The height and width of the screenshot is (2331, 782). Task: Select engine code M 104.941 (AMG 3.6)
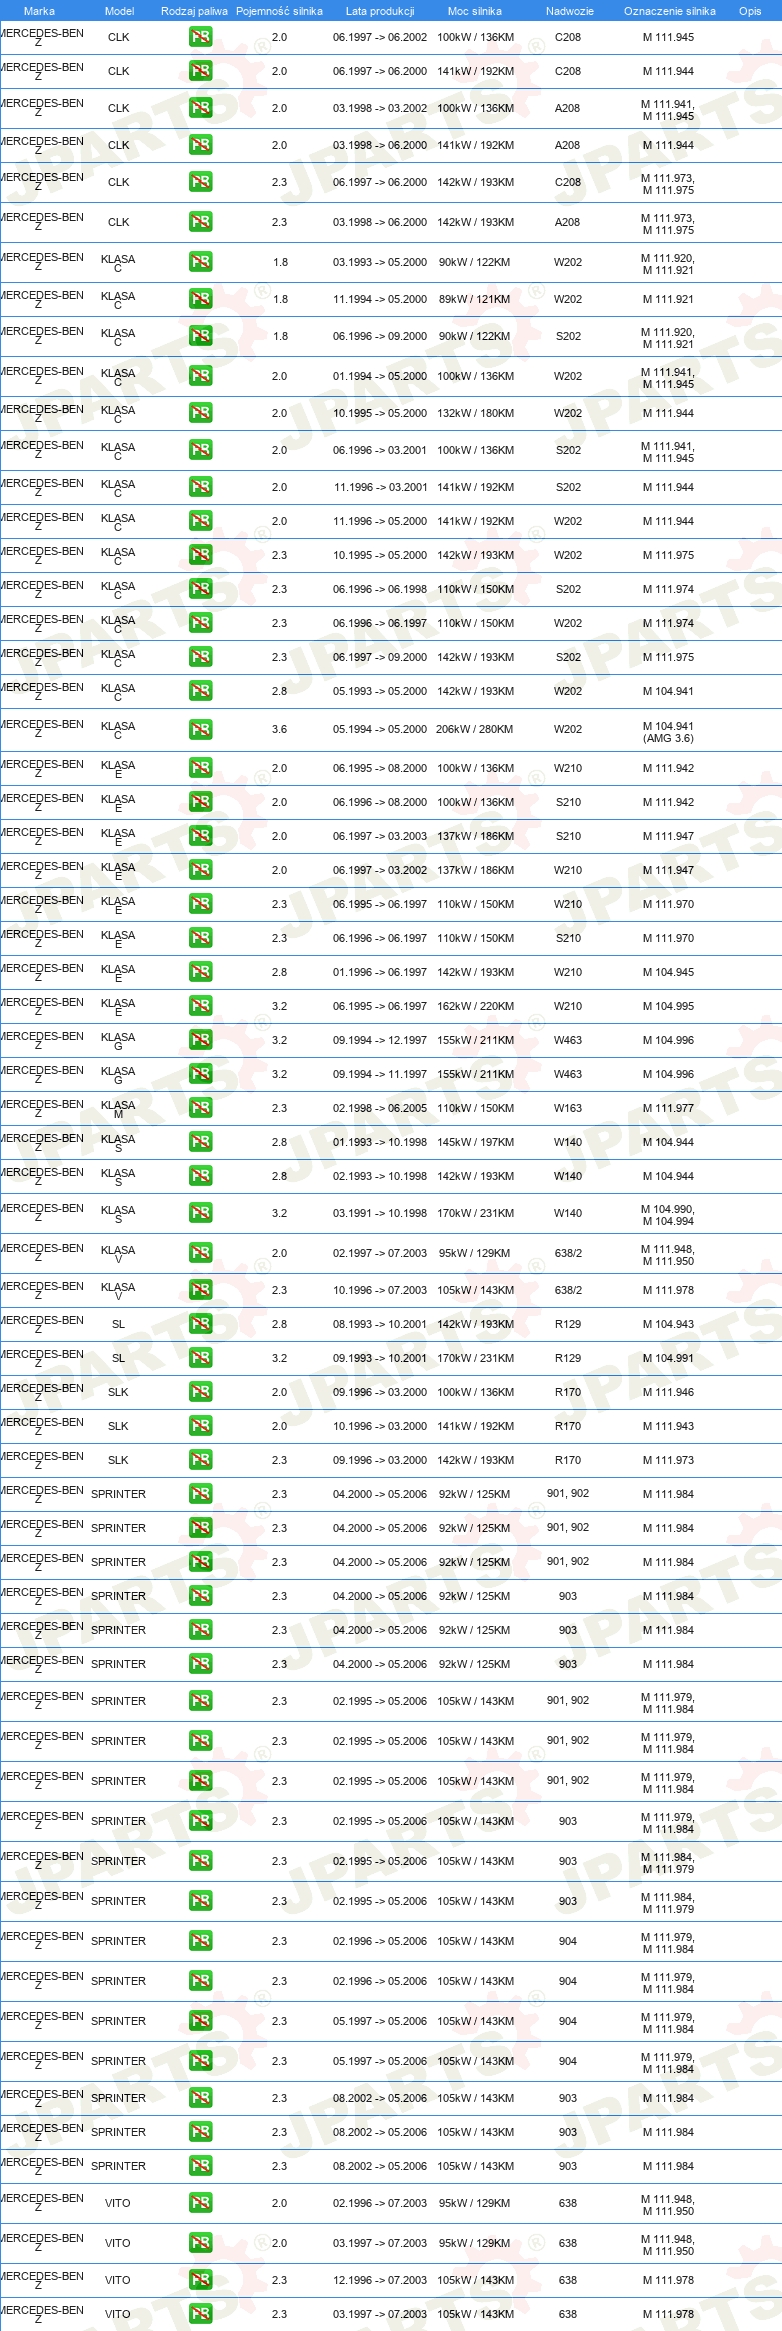coord(668,732)
